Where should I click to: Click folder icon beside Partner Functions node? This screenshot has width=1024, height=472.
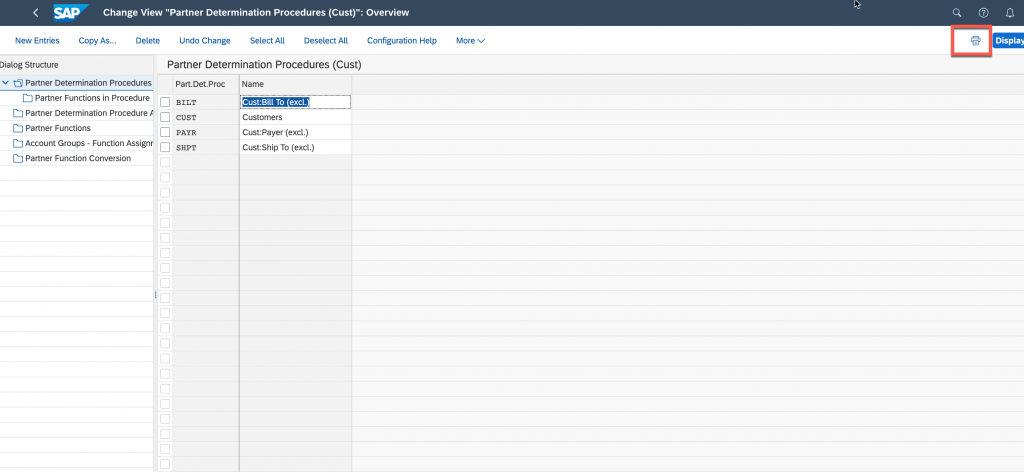coord(18,128)
